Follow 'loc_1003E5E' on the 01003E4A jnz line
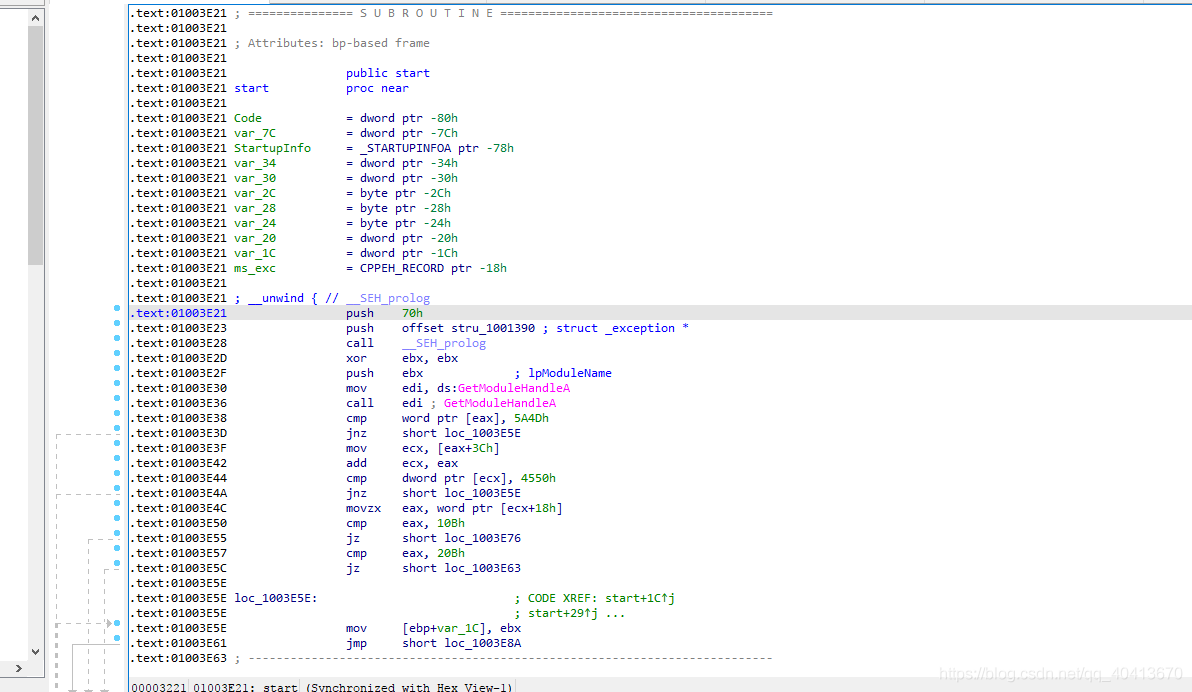 click(483, 494)
